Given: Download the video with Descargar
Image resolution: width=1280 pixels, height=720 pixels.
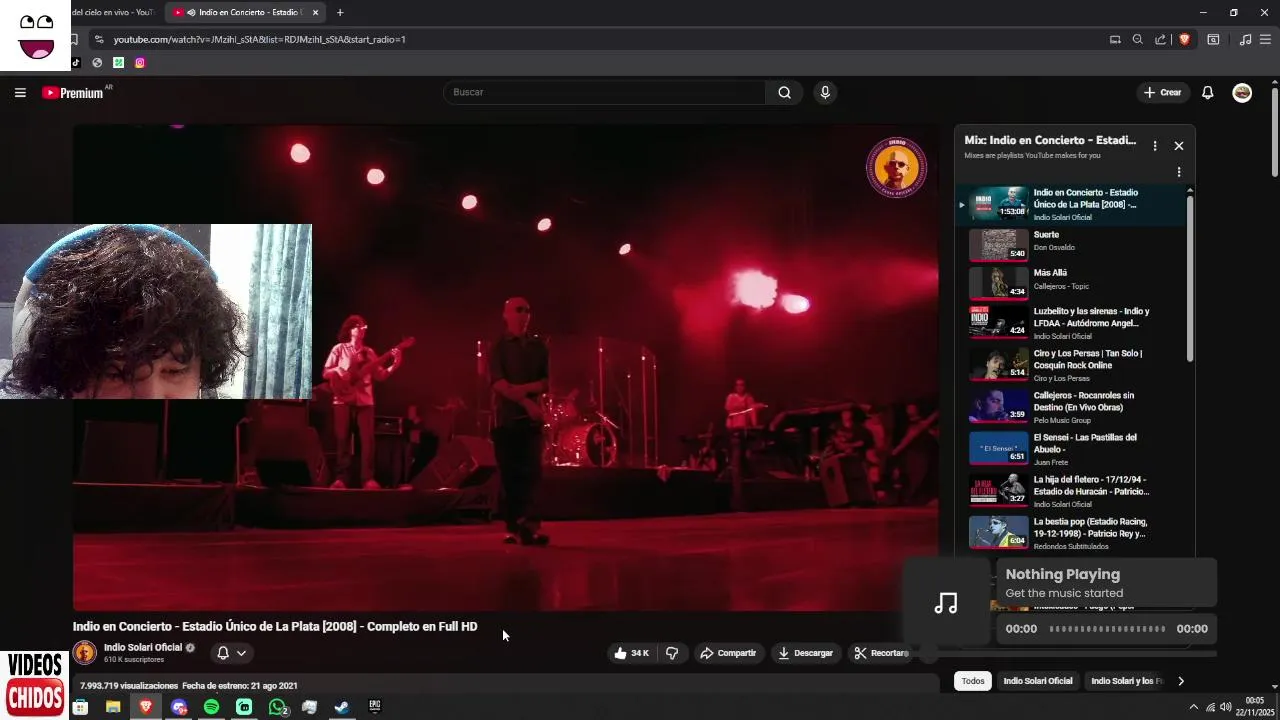Looking at the screenshot, I should [x=806, y=653].
